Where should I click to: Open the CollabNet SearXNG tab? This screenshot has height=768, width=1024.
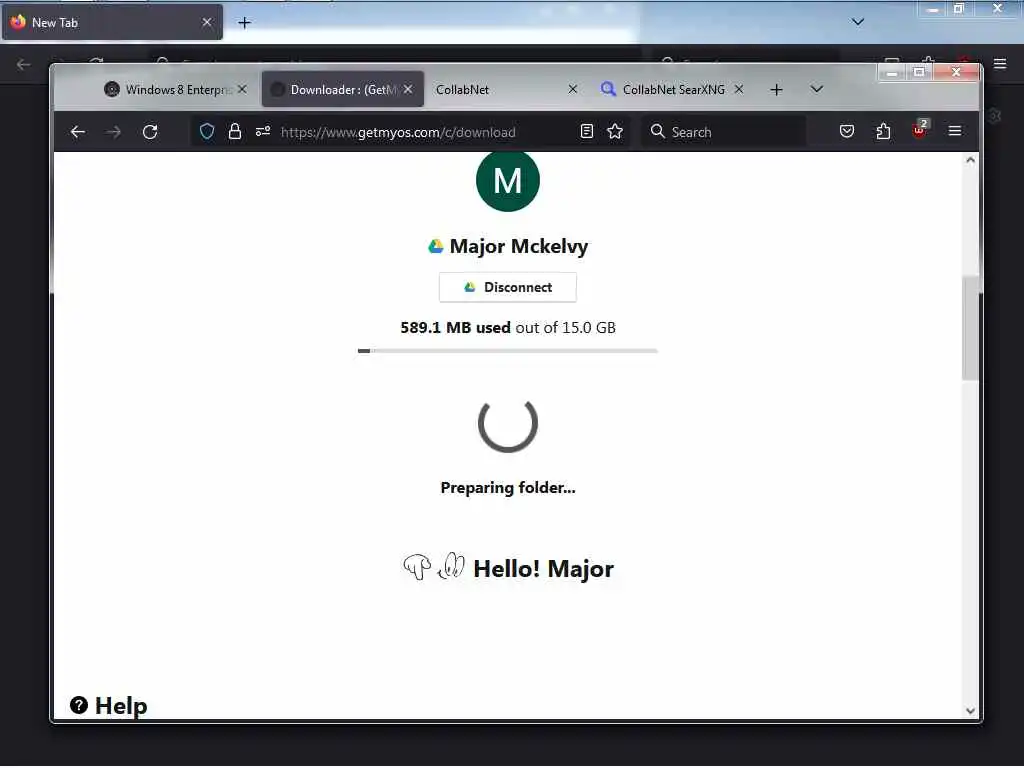coord(673,89)
